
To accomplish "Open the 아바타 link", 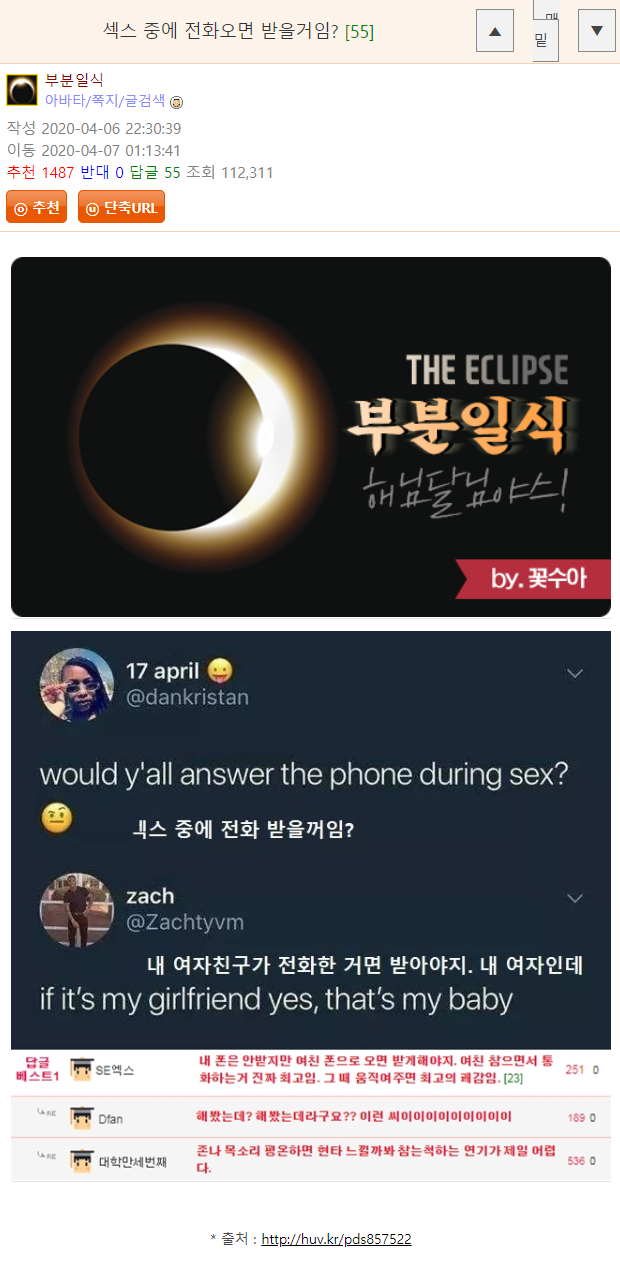I will click(66, 100).
